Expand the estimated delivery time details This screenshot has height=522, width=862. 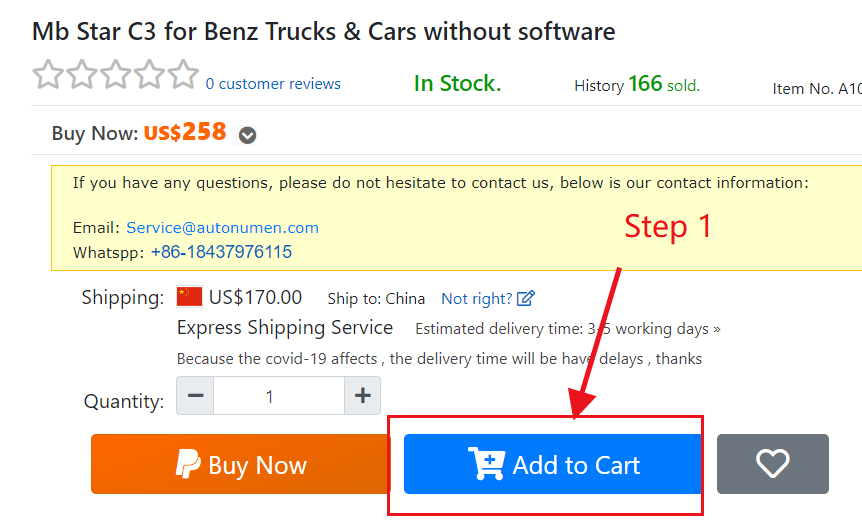pyautogui.click(x=568, y=329)
